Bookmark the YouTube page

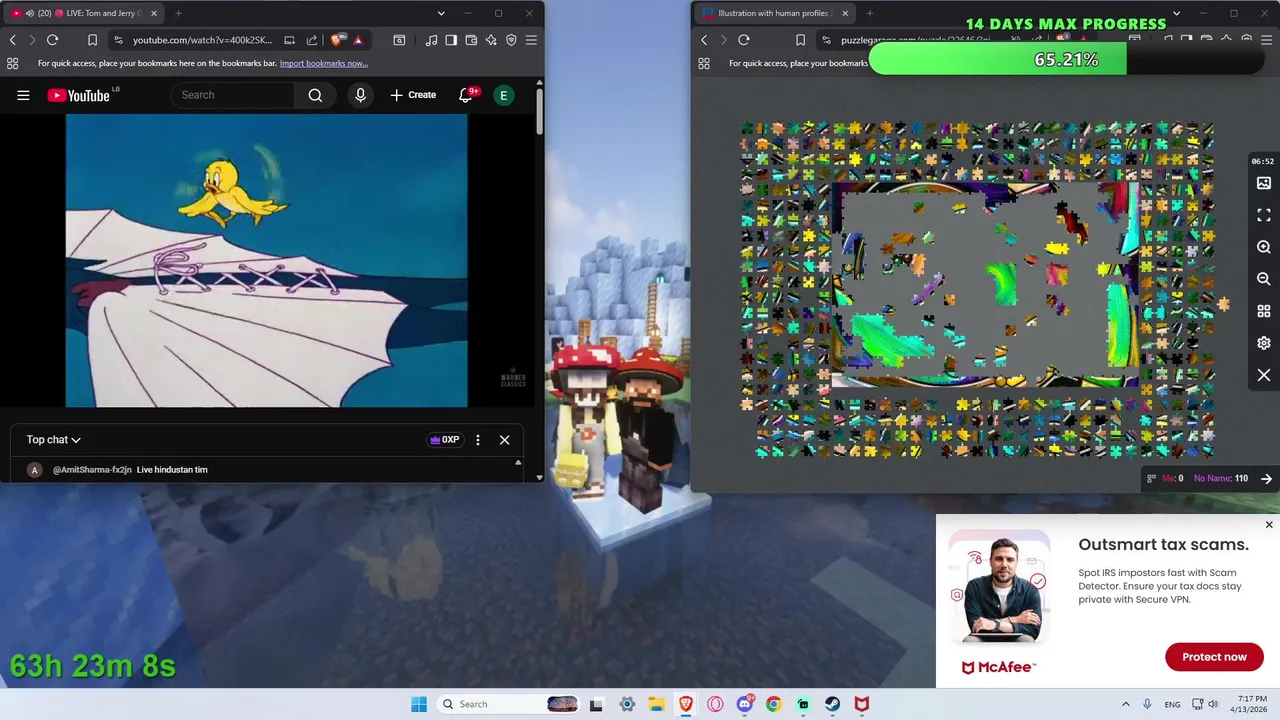click(92, 40)
